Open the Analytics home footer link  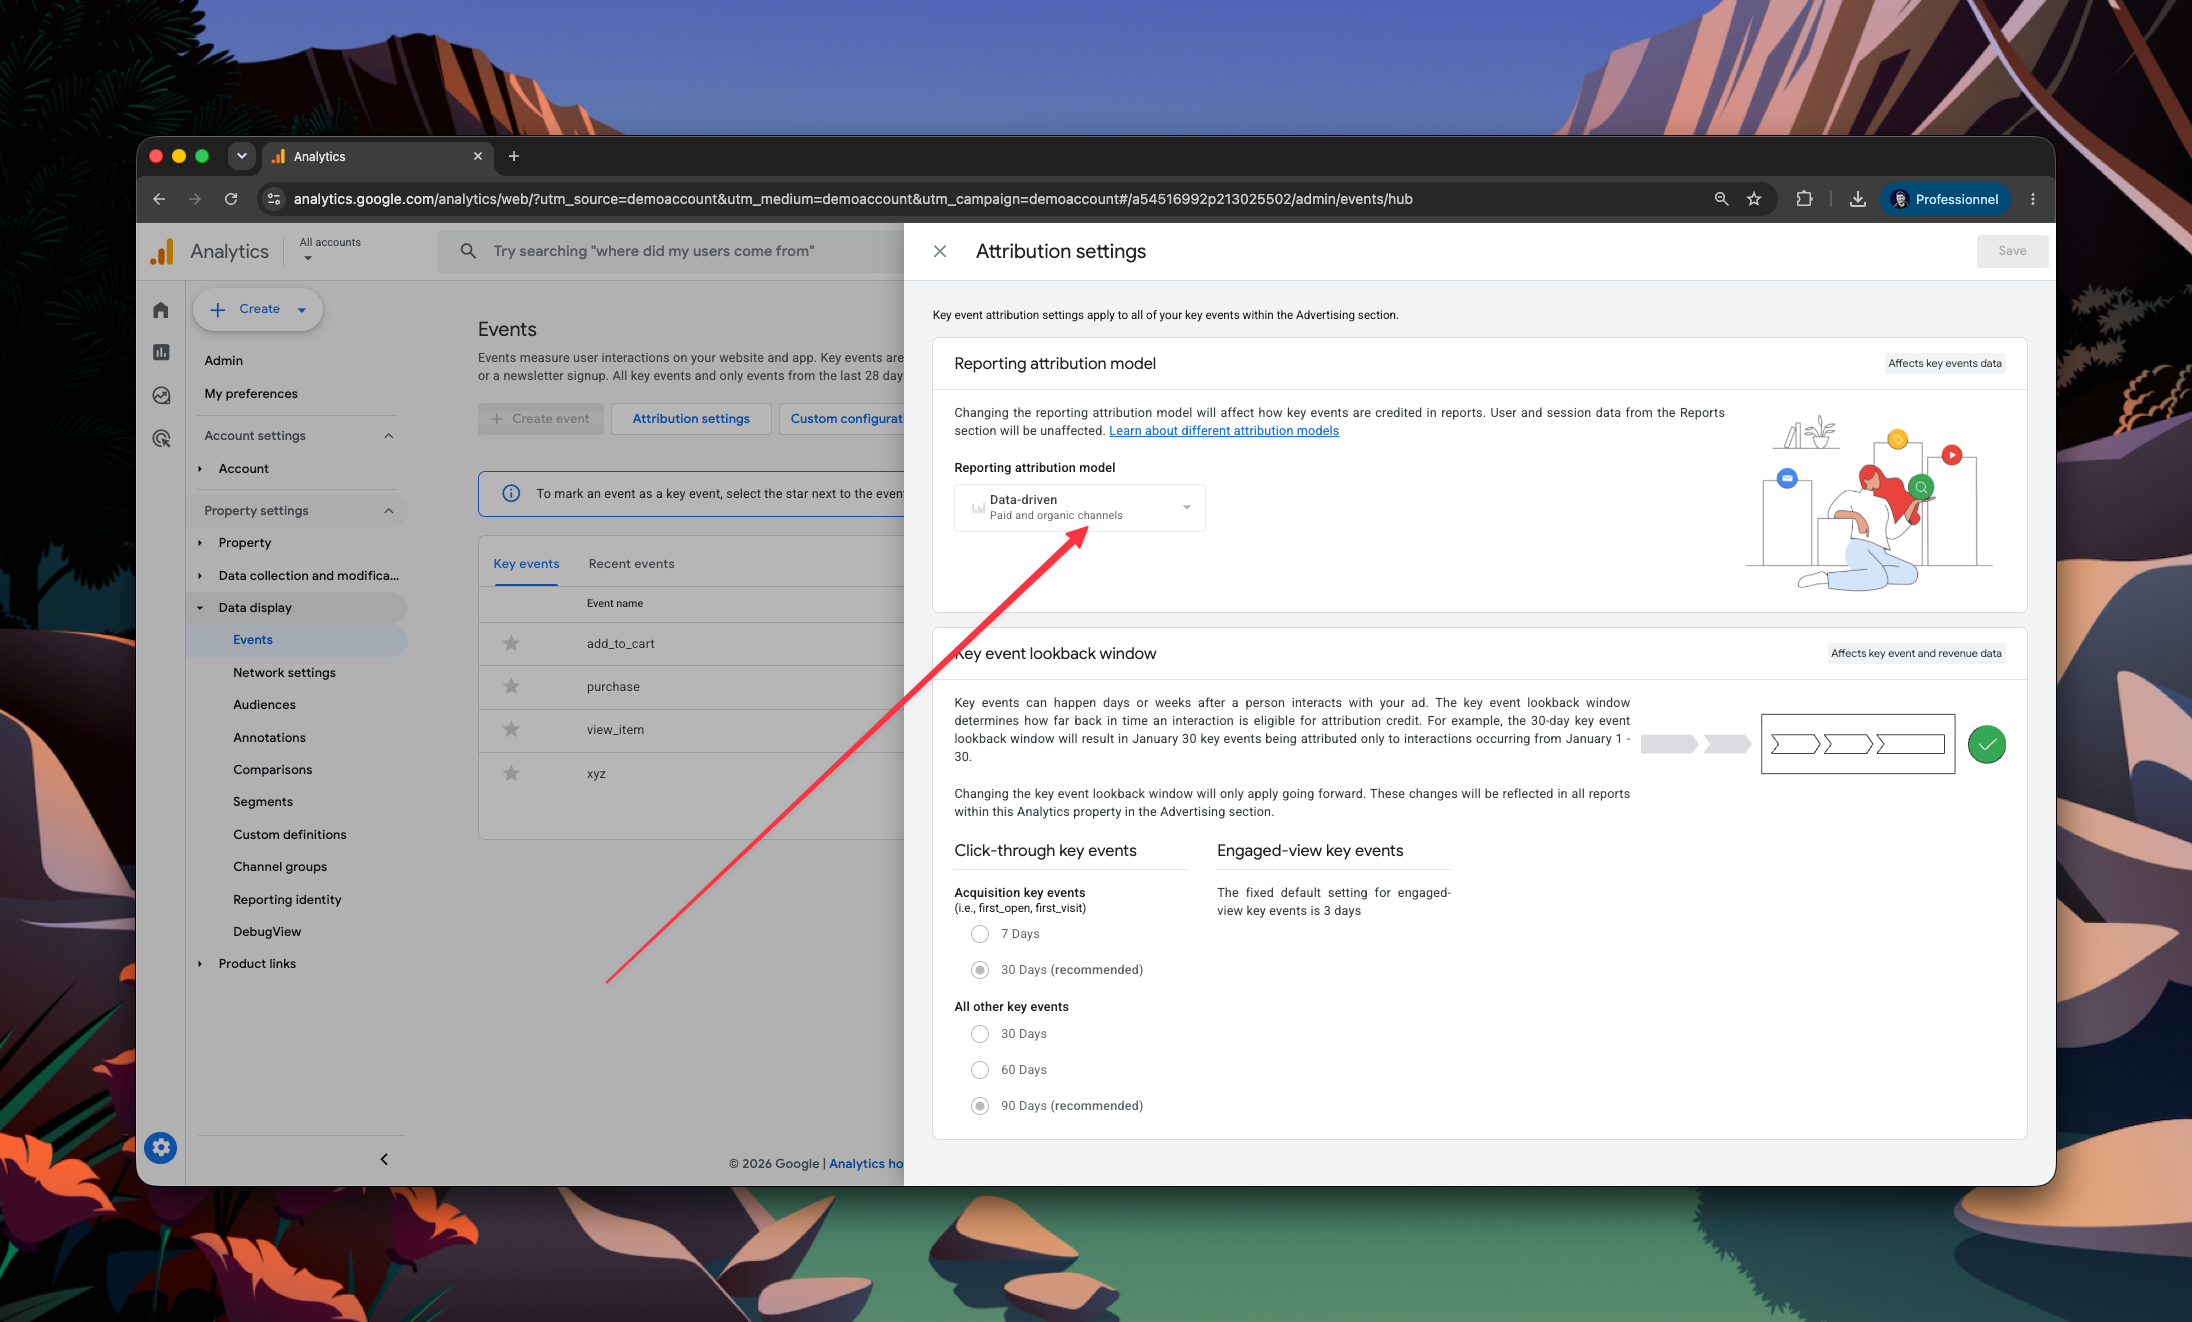(866, 1164)
